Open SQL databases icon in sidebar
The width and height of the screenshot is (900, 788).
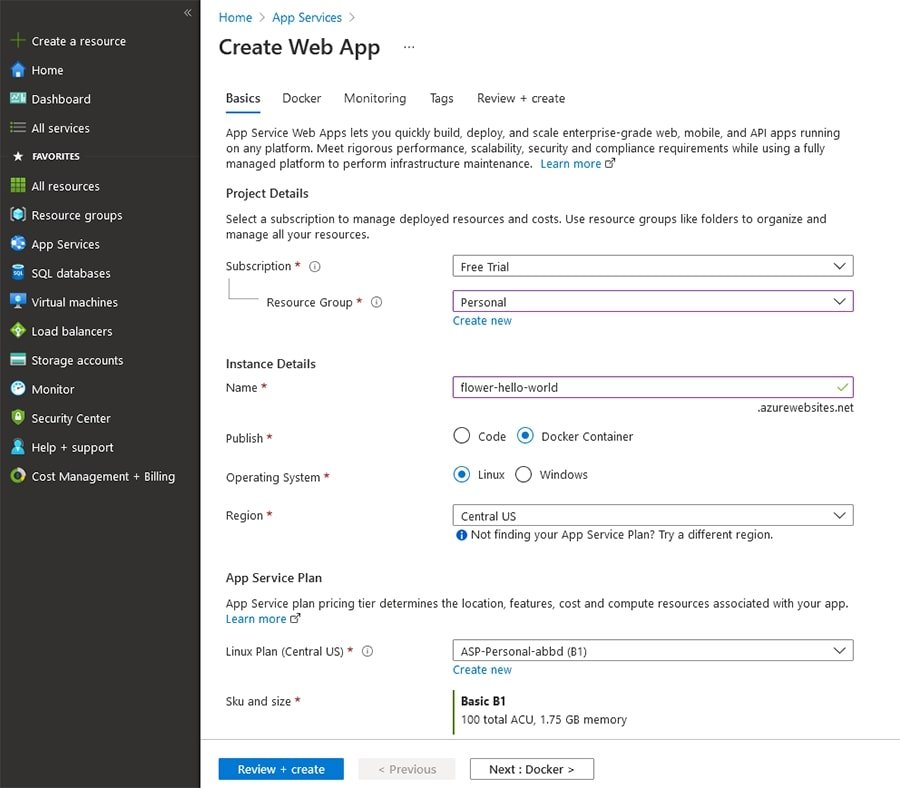(x=17, y=273)
